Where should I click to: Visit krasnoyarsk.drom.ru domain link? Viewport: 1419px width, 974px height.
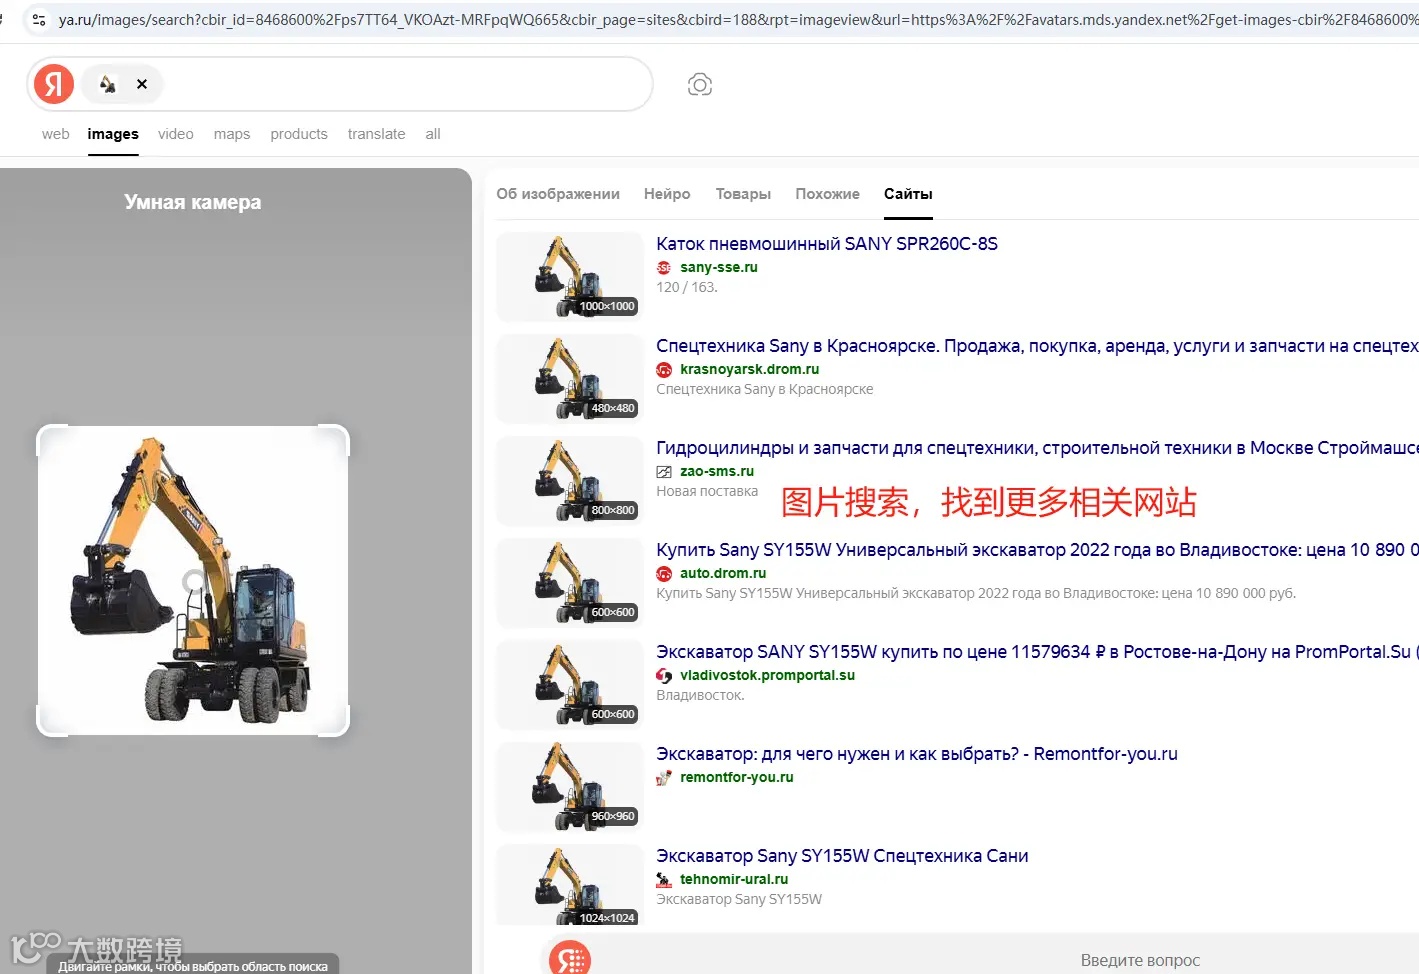coord(750,369)
